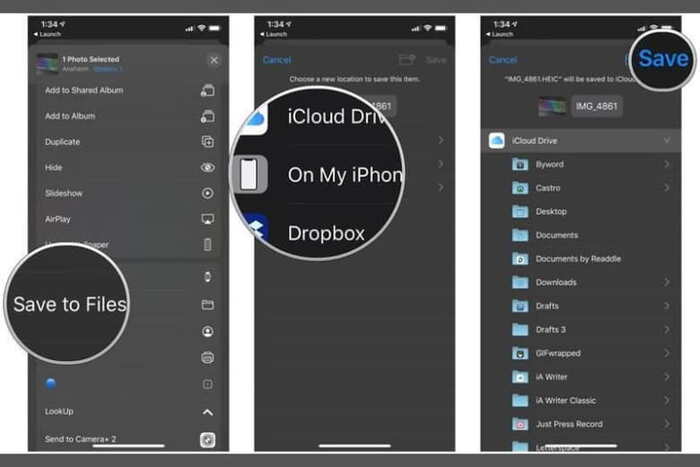Image resolution: width=700 pixels, height=467 pixels.
Task: Tap the GIFwrapped folder icon
Action: [520, 353]
